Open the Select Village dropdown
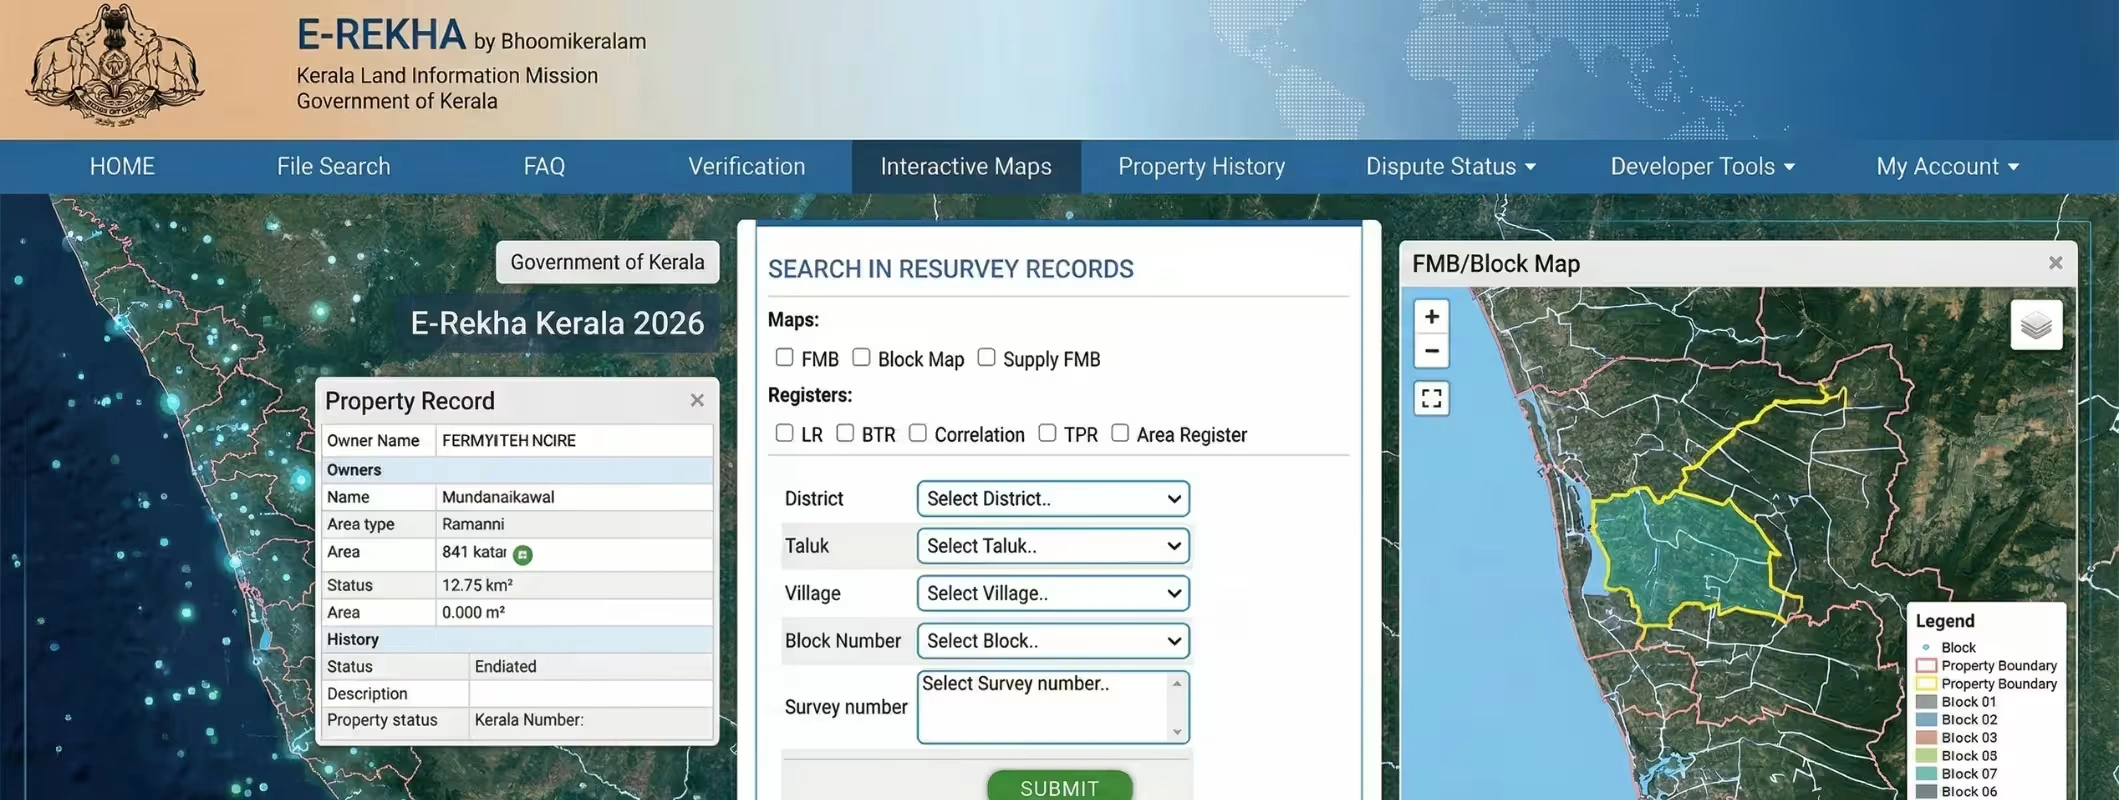 [x=1053, y=593]
